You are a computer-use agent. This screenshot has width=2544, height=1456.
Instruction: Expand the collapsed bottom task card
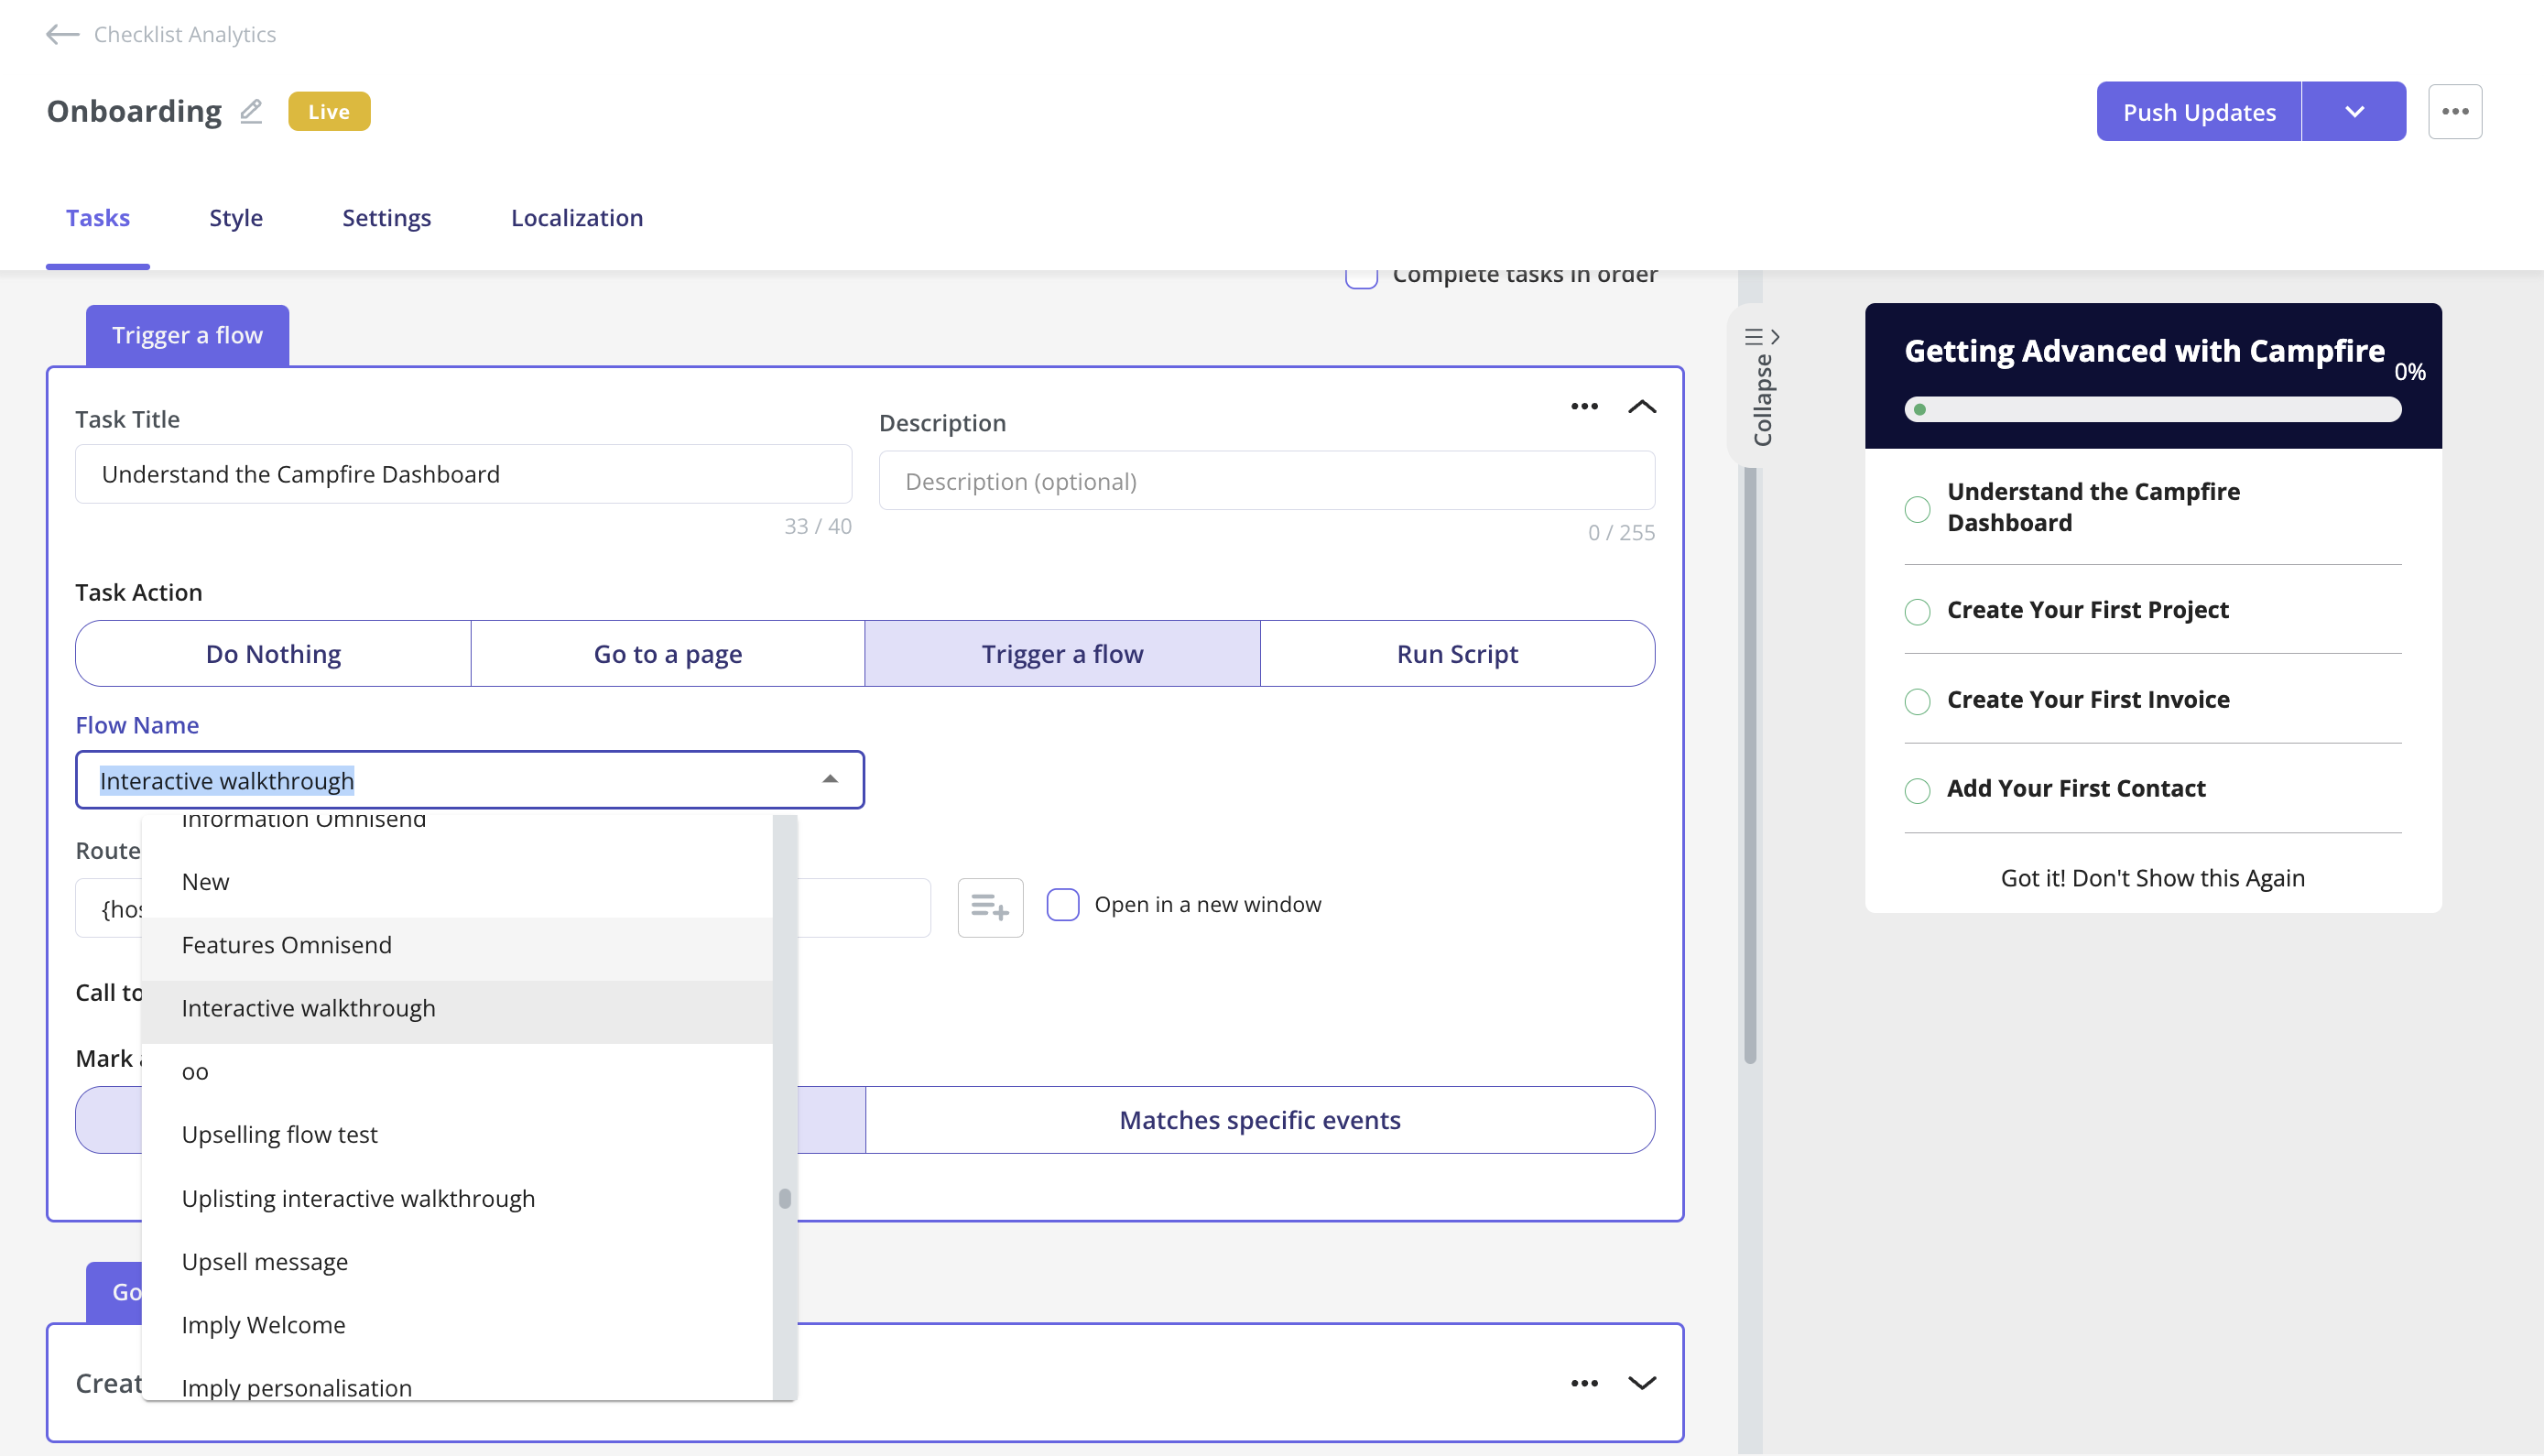click(1641, 1383)
